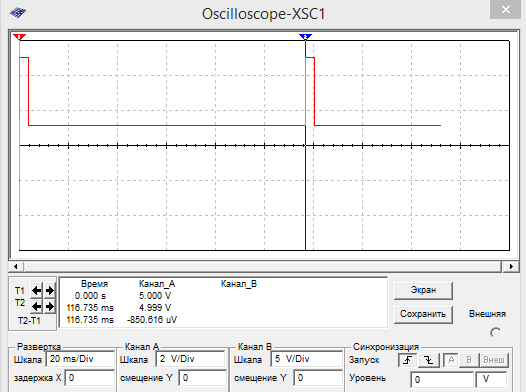Image resolution: width=526 pixels, height=392 pixels.
Task: Select falling edge trigger button
Action: click(429, 360)
